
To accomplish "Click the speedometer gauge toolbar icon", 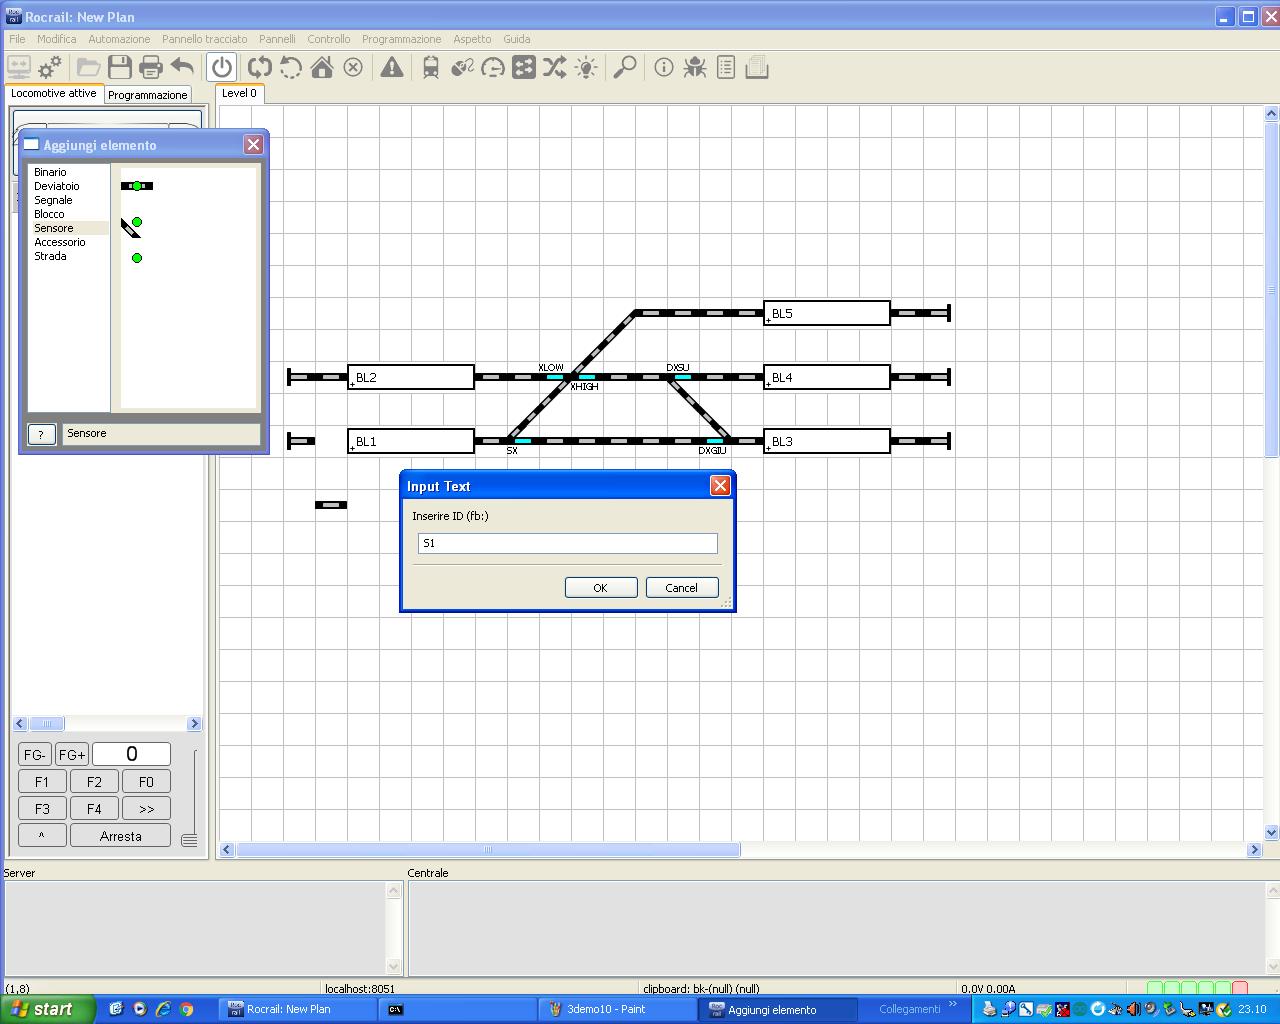I will click(493, 67).
